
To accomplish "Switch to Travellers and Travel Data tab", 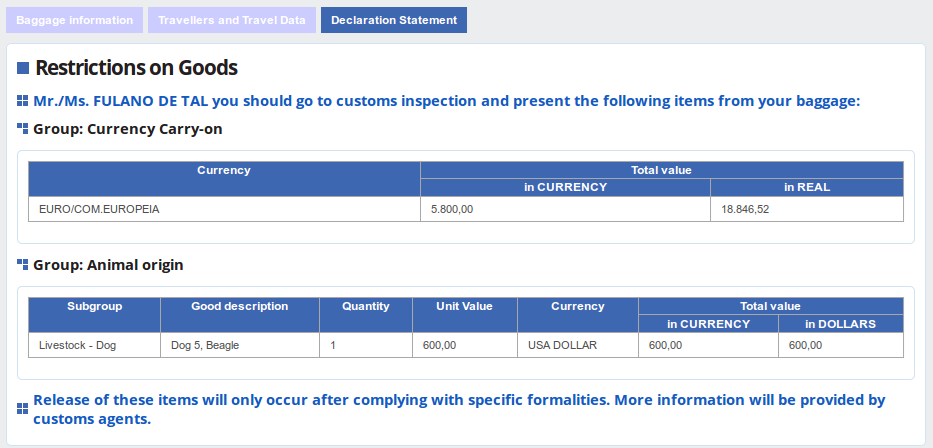I will pyautogui.click(x=232, y=20).
